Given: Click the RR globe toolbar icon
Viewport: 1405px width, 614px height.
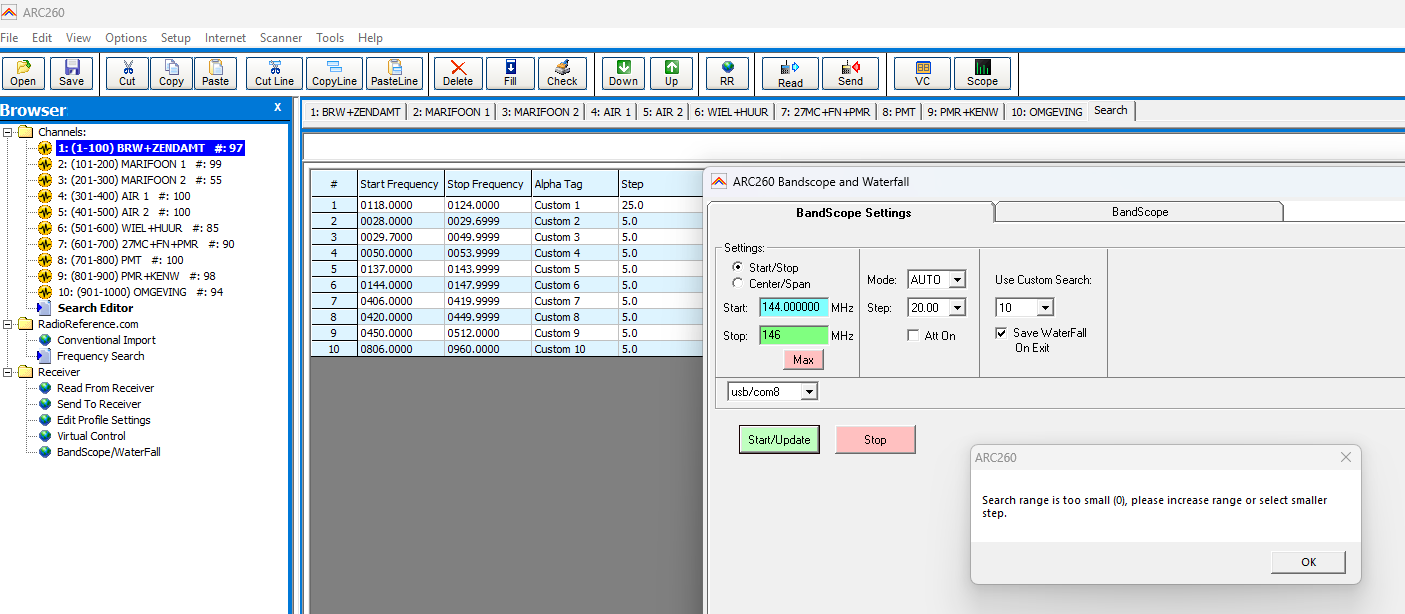Looking at the screenshot, I should 727,73.
